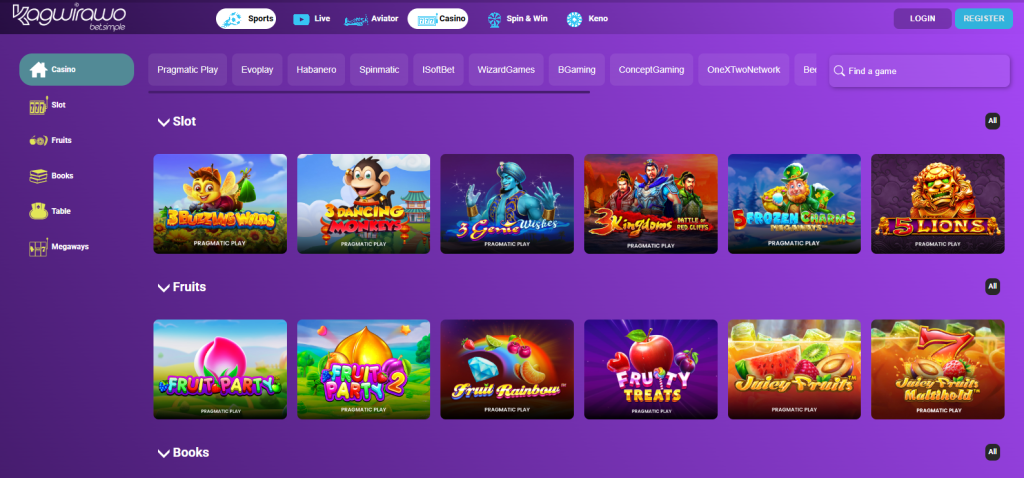Select the Casino tab in top navigation
Viewport: 1024px width, 478px height.
pyautogui.click(x=438, y=19)
